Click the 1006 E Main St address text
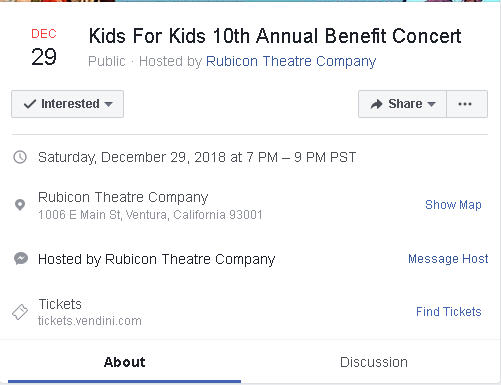Viewport: 501px width, 385px height. pyautogui.click(x=150, y=215)
